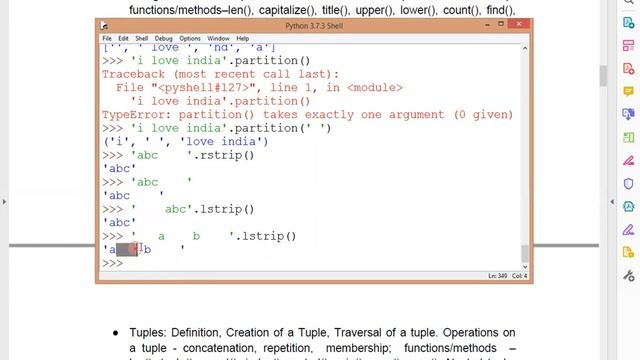This screenshot has height=360, width=640.
Task: Open the Optimize PDF tool
Action: pyautogui.click(x=629, y=207)
